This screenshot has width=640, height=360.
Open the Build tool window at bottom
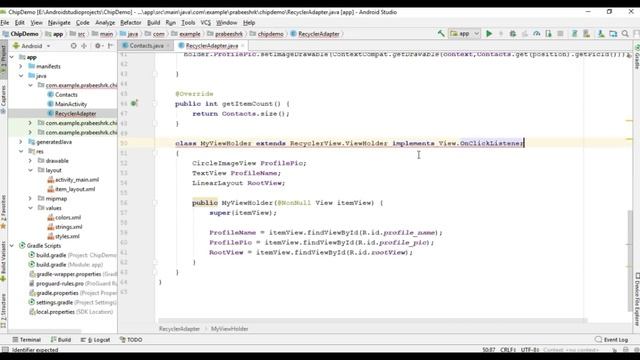tap(61, 340)
